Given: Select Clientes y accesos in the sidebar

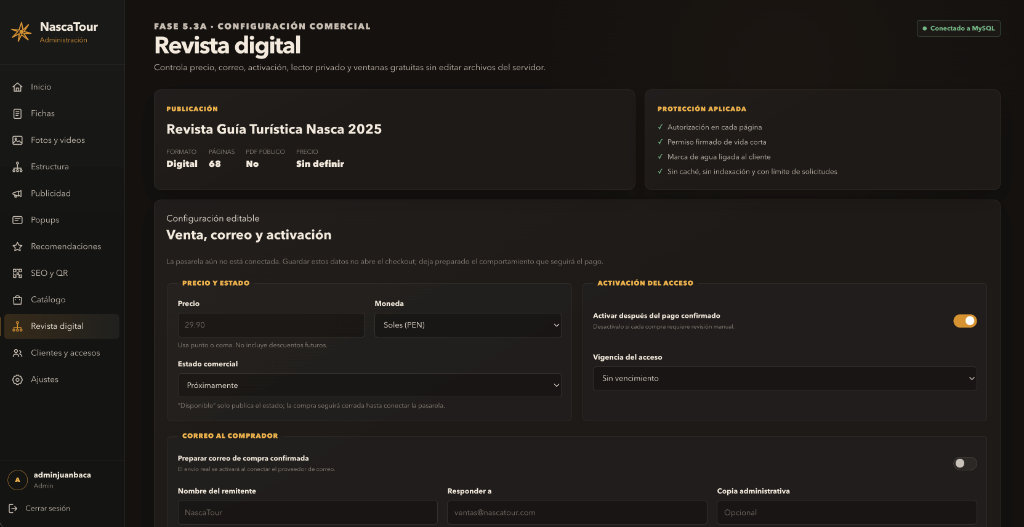Looking at the screenshot, I should coord(61,353).
